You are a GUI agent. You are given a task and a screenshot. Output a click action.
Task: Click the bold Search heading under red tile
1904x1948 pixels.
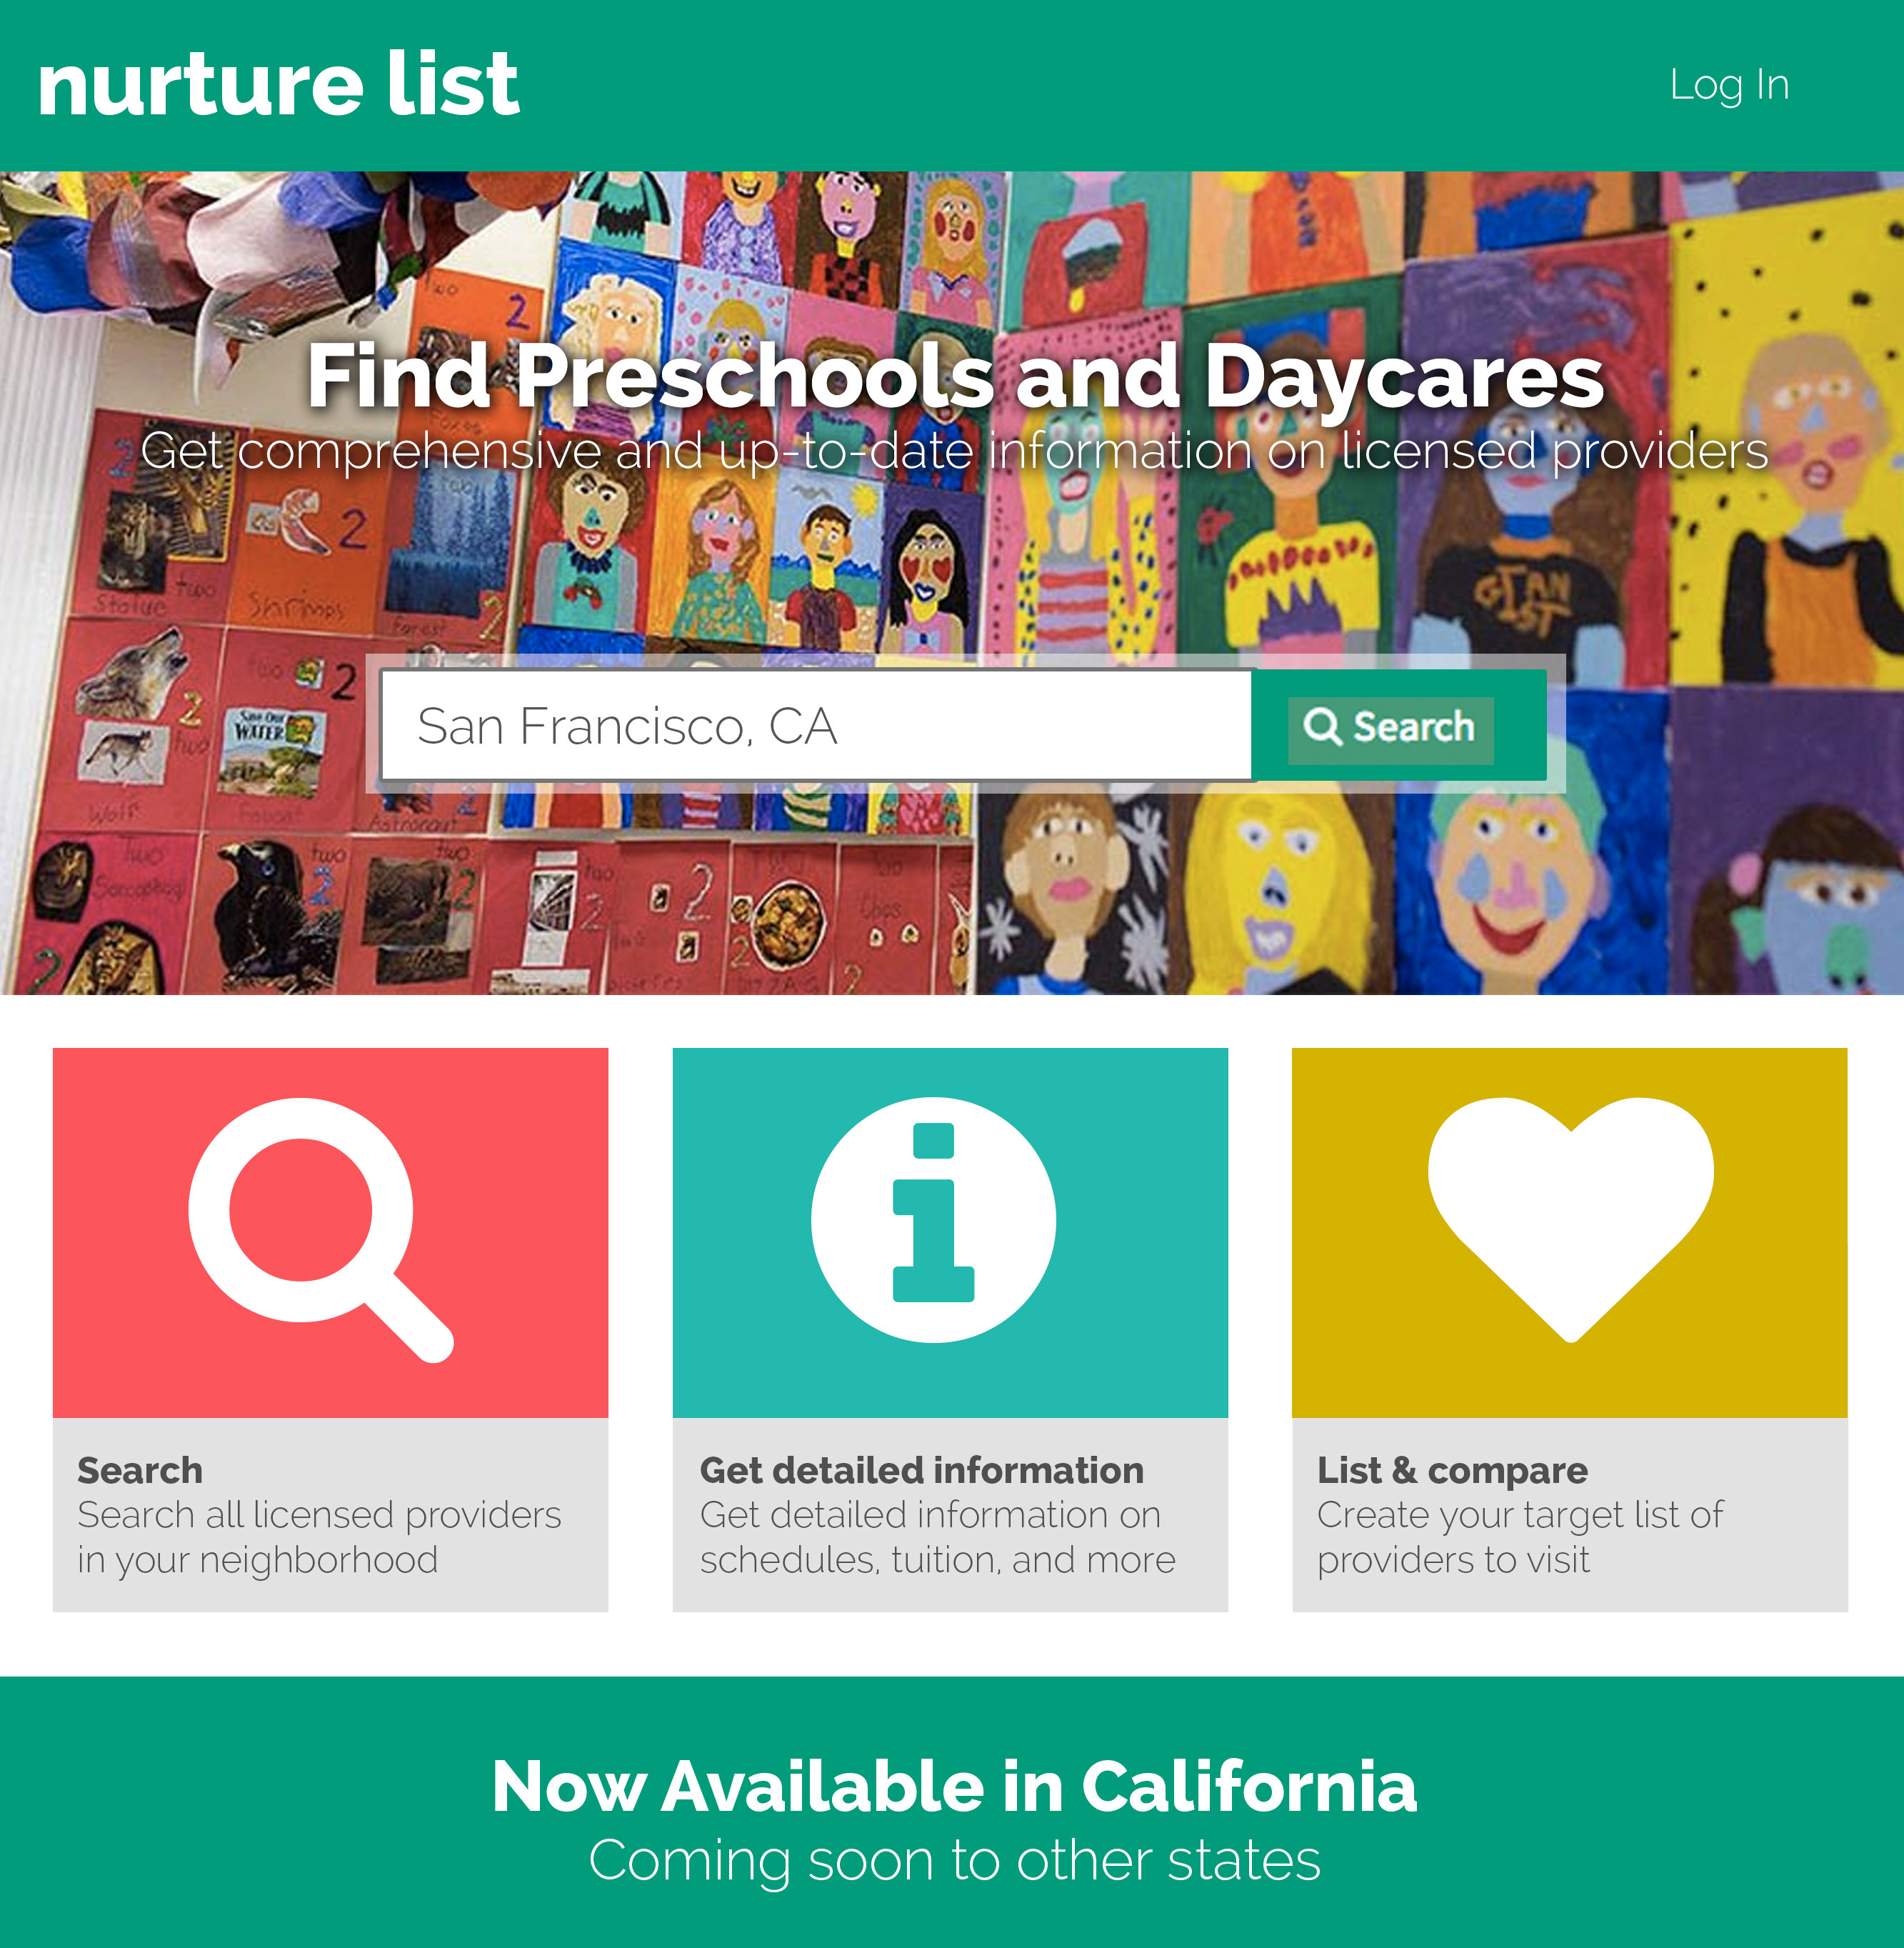click(140, 1470)
